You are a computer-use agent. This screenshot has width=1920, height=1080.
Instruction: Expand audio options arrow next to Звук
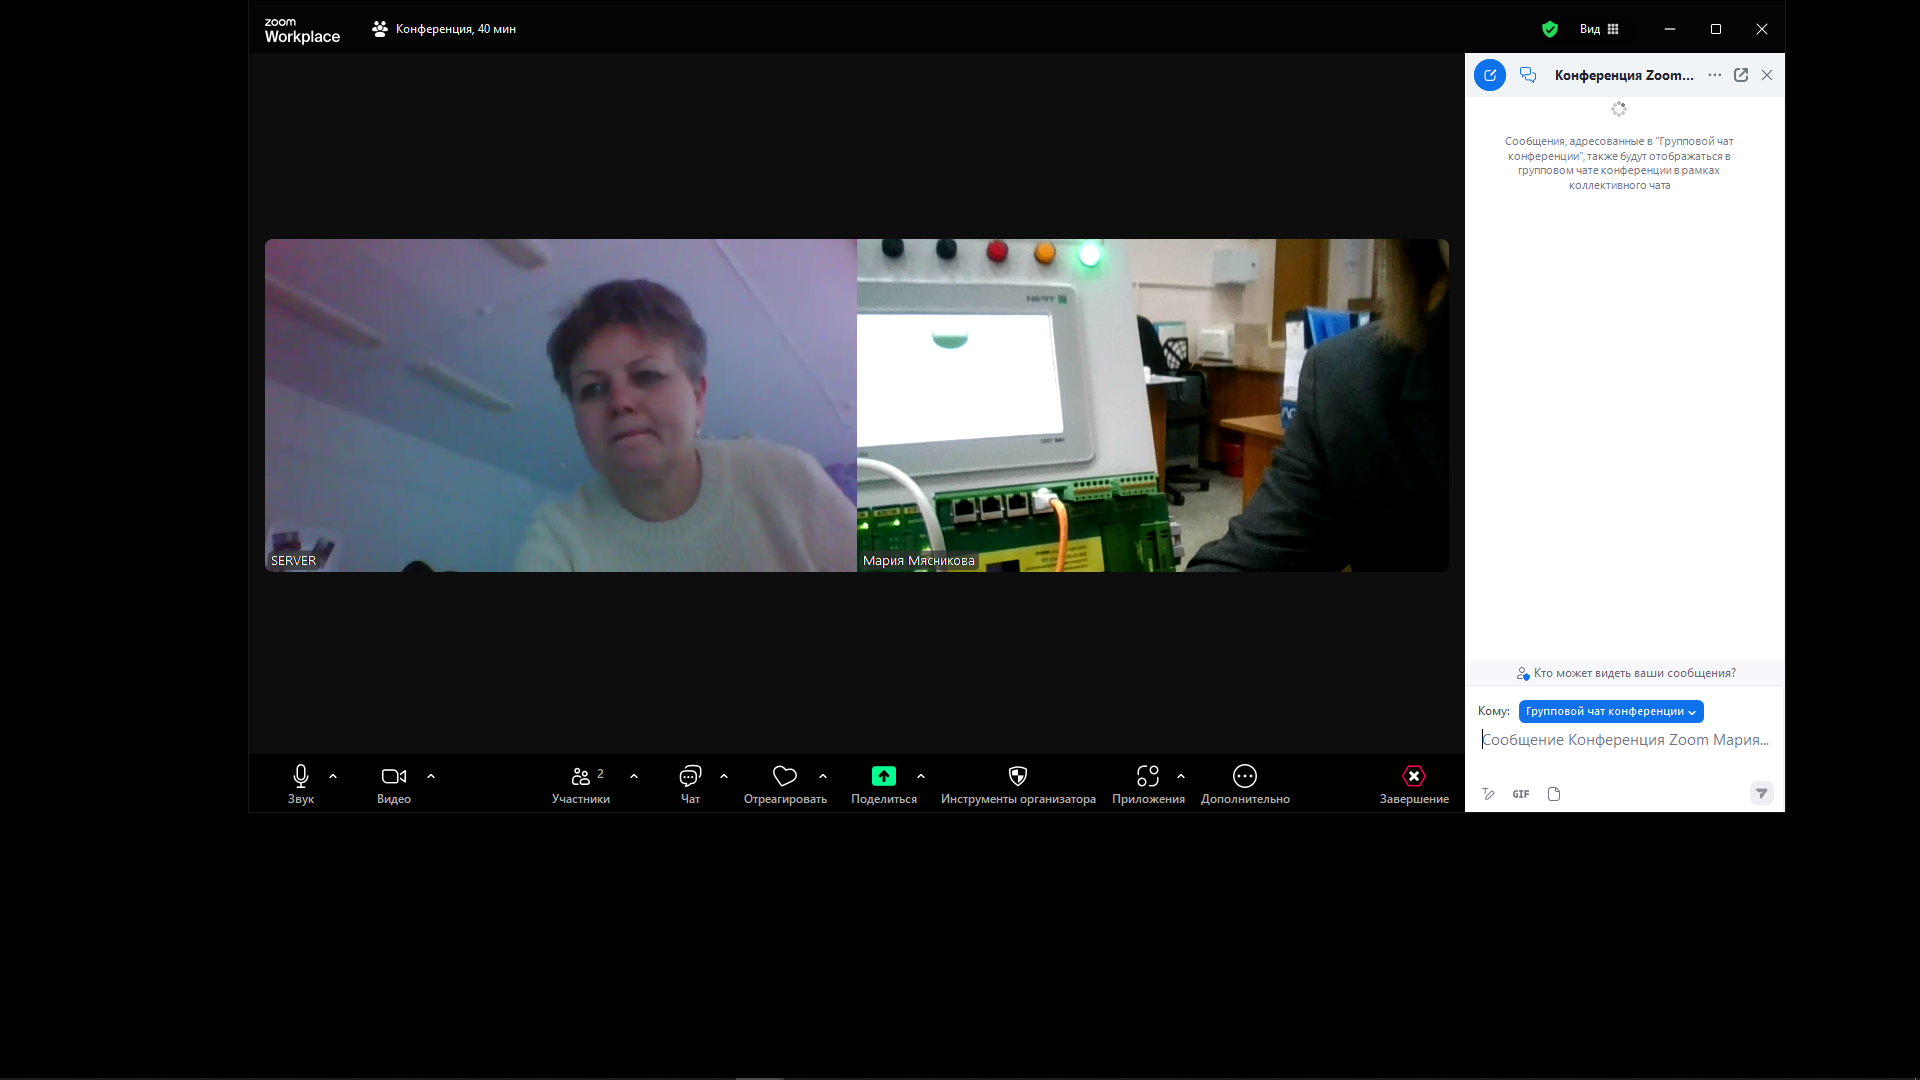333,776
